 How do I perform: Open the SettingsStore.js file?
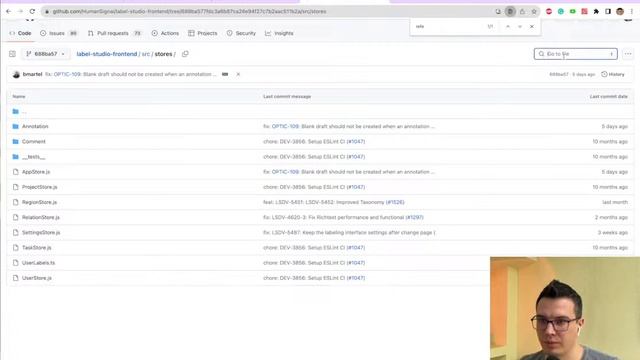click(x=41, y=232)
